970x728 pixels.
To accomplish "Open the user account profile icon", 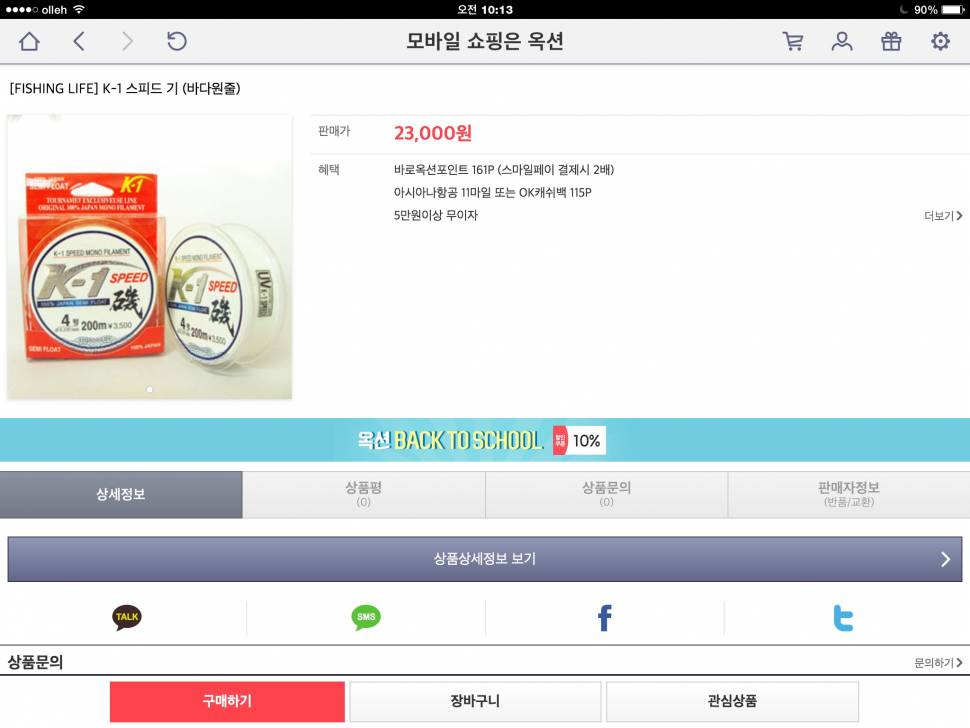I will point(841,41).
